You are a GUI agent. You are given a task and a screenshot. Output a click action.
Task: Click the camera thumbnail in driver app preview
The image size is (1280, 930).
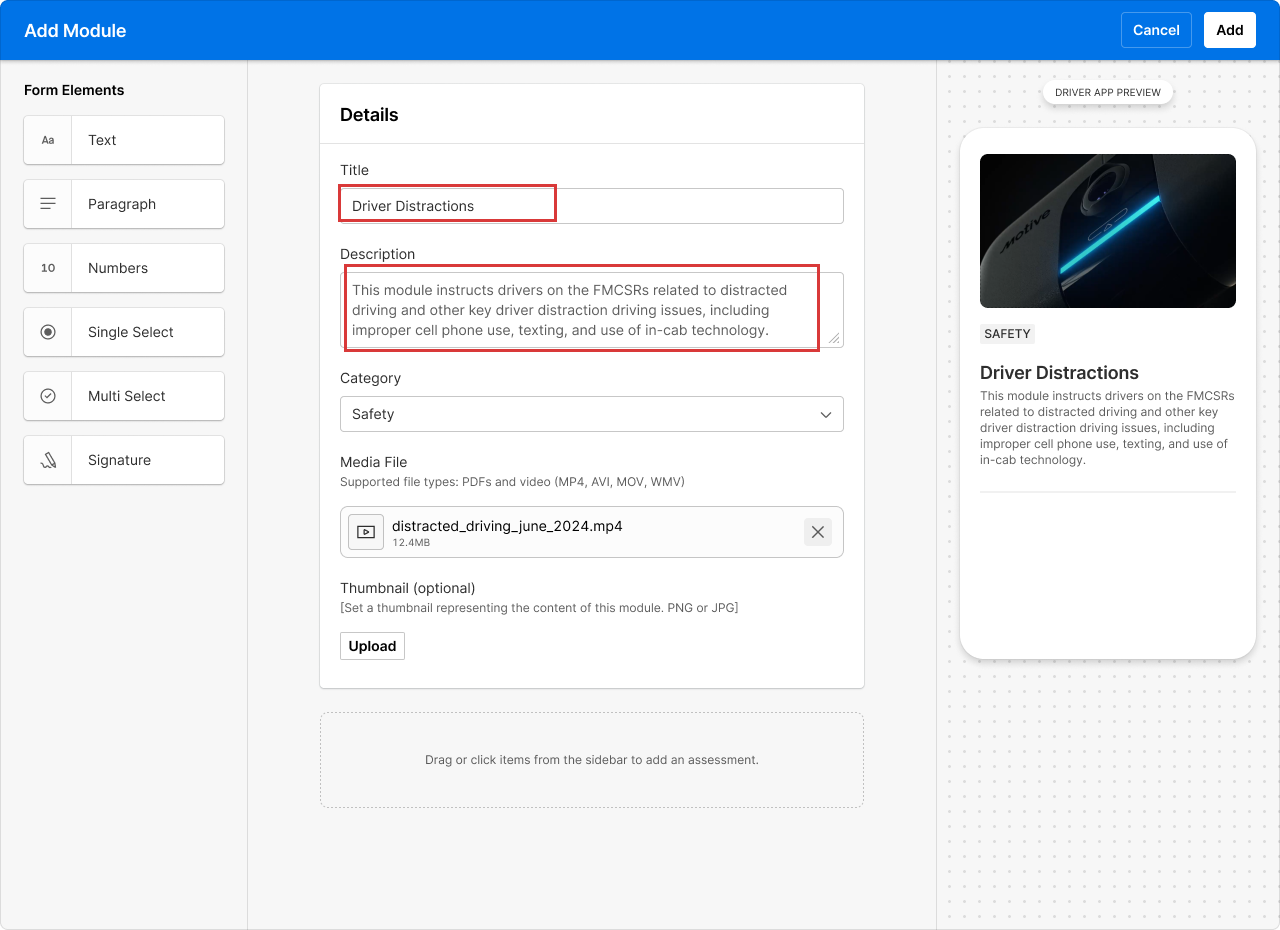[1107, 231]
